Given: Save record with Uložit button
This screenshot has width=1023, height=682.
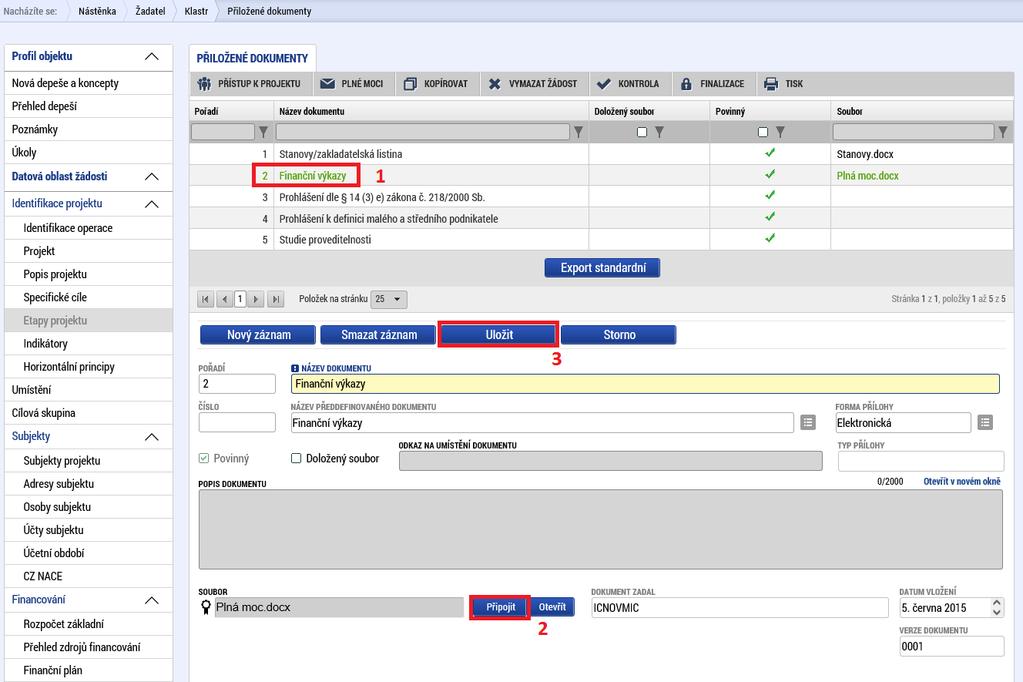Looking at the screenshot, I should tap(499, 335).
